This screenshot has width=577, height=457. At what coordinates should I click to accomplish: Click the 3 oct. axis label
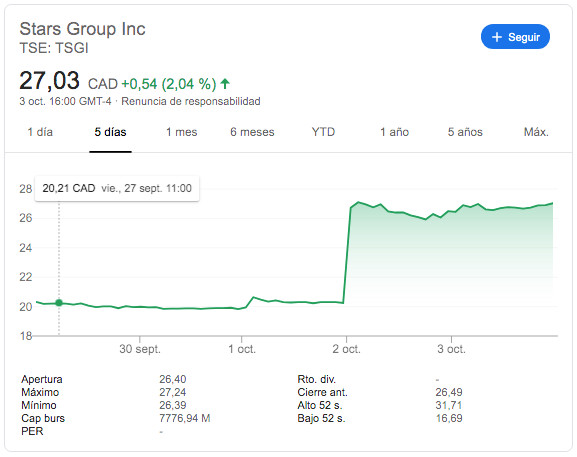452,349
